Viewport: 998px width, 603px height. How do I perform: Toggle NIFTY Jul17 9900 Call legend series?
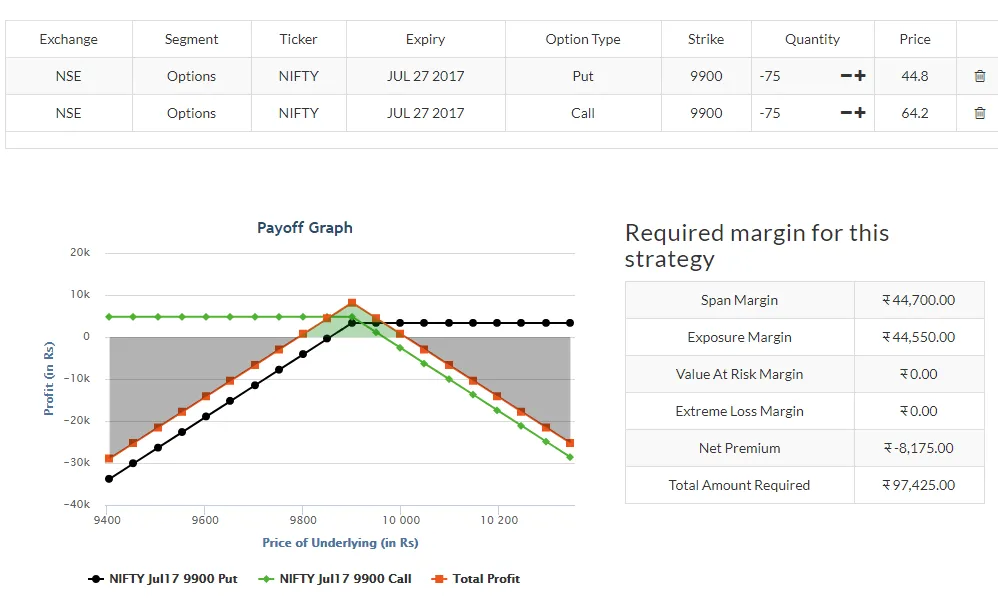(335, 578)
